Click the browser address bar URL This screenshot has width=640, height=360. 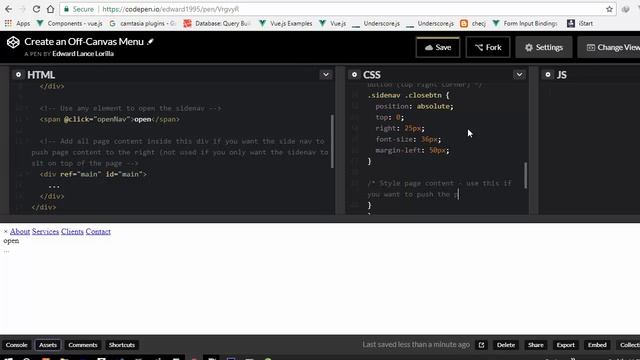tap(171, 9)
